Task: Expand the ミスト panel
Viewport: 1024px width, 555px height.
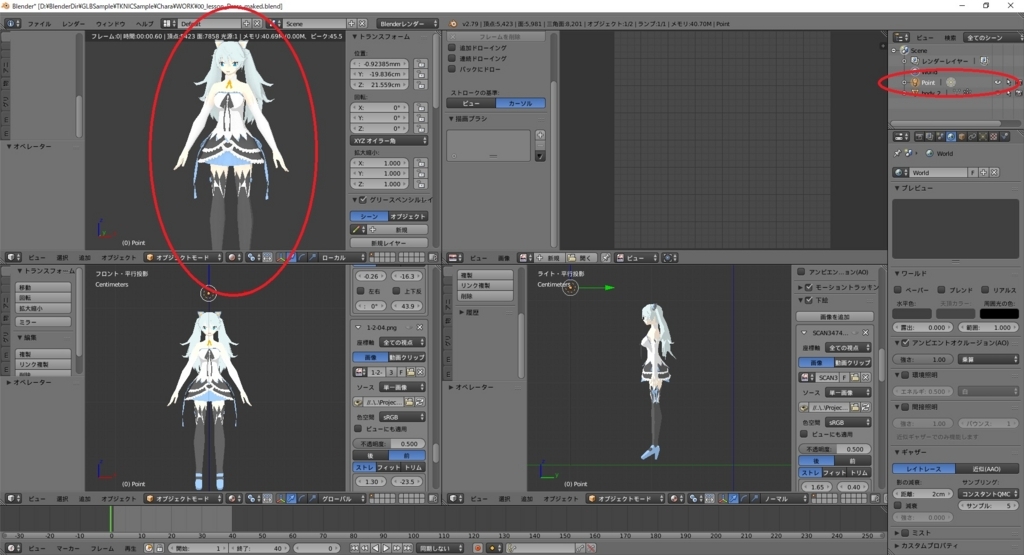Action: 898,533
